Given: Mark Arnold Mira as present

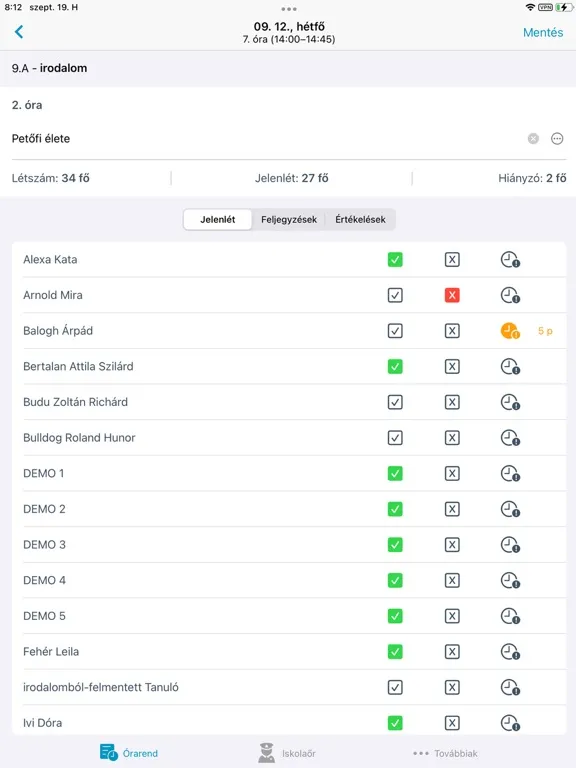Looking at the screenshot, I should coord(395,295).
